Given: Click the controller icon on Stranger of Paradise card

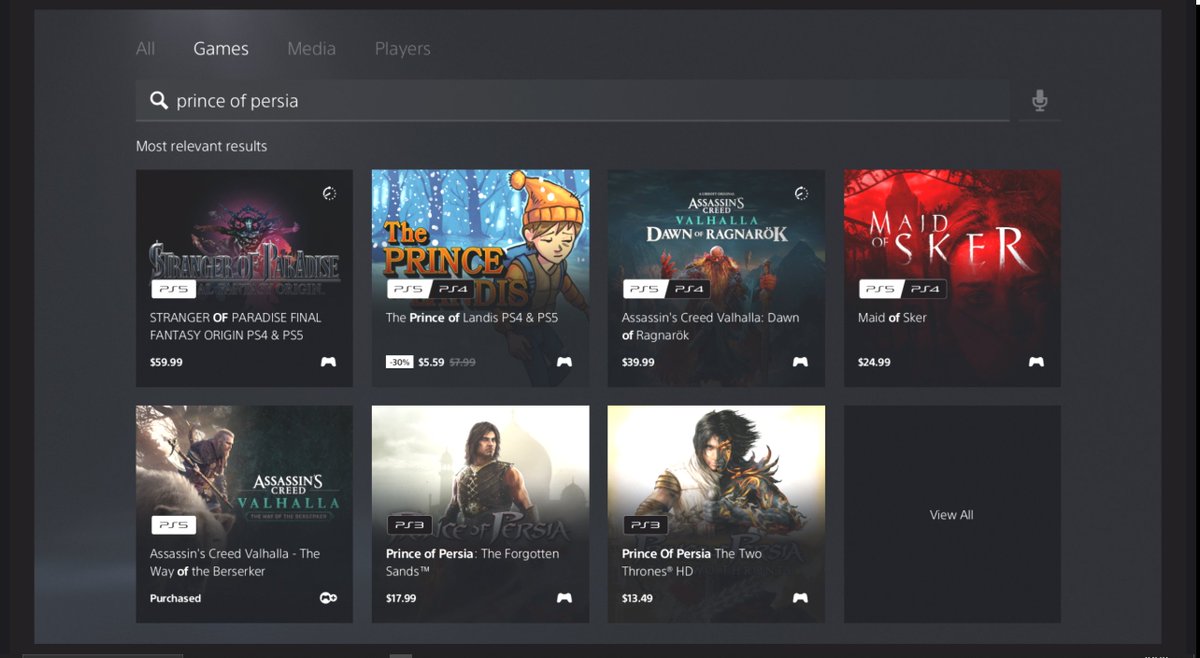Looking at the screenshot, I should (328, 362).
